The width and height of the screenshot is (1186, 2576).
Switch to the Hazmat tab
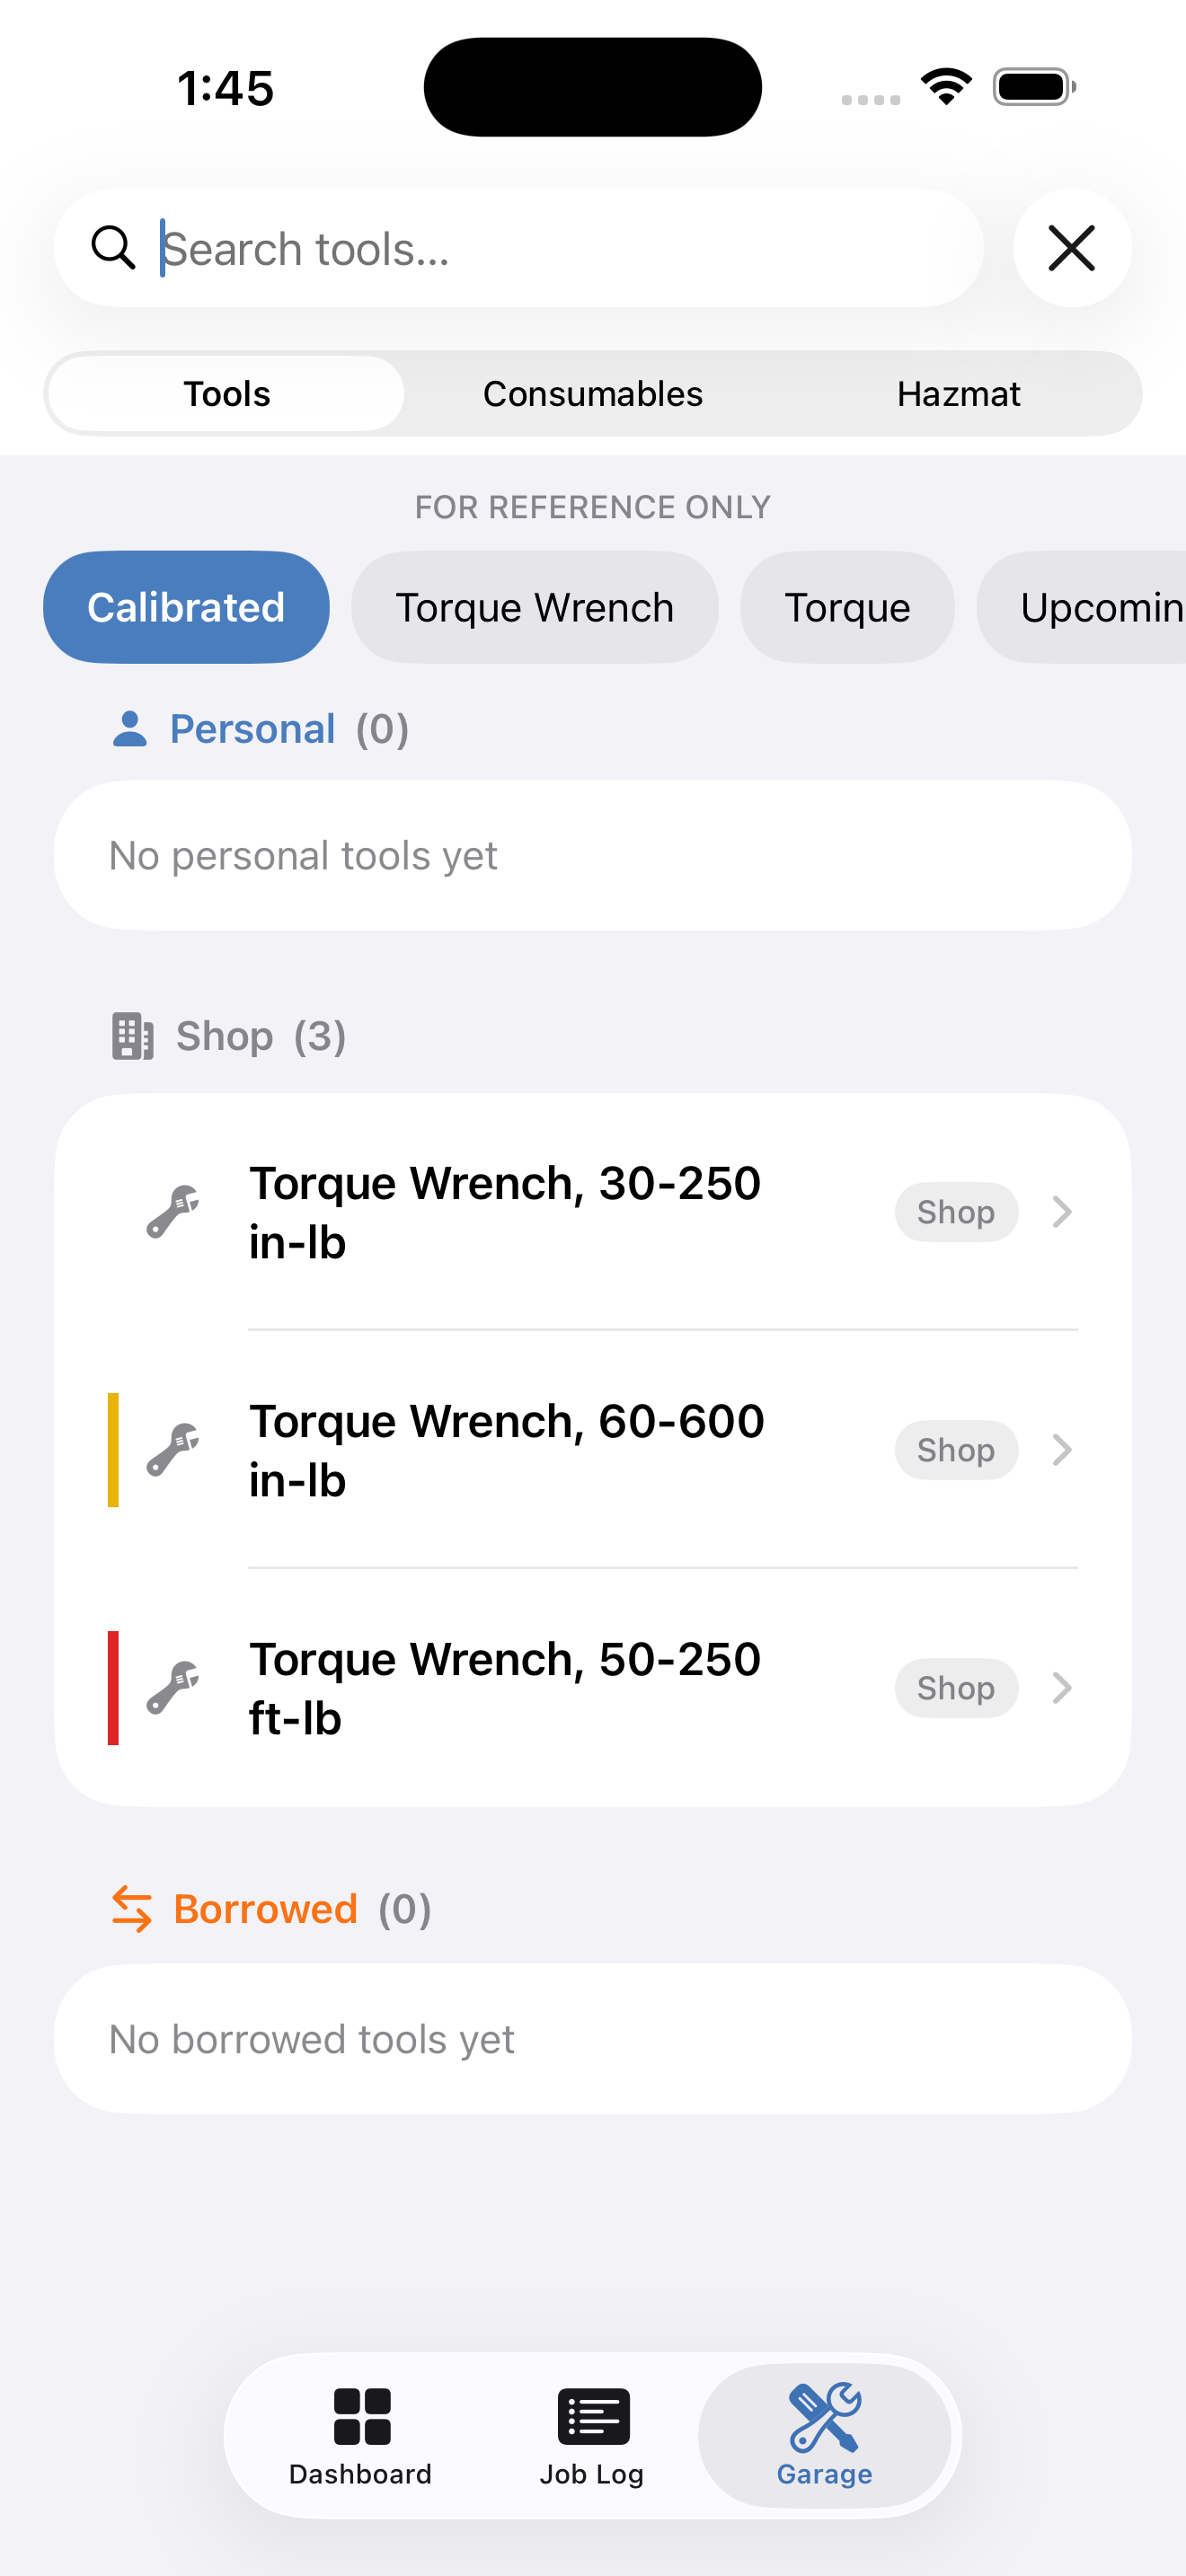click(x=958, y=393)
